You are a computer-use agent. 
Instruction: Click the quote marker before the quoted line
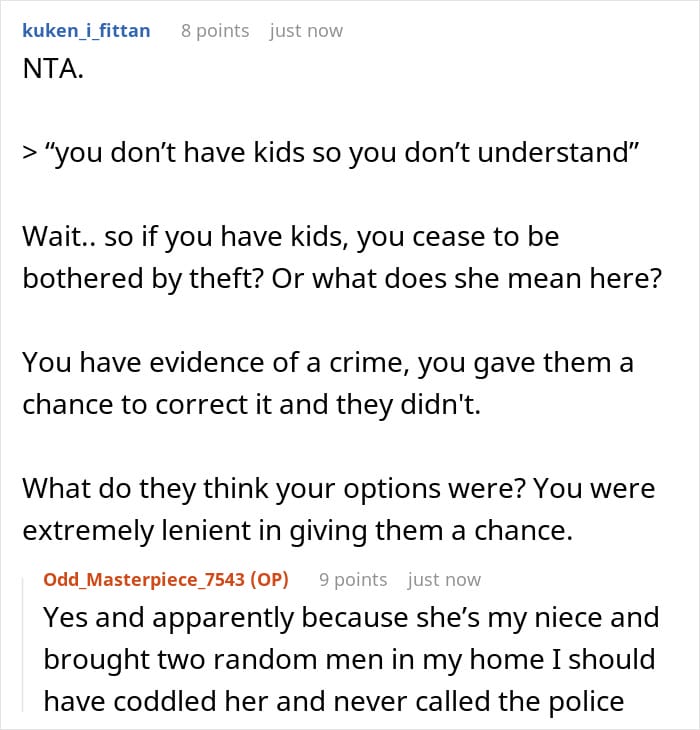pyautogui.click(x=29, y=153)
